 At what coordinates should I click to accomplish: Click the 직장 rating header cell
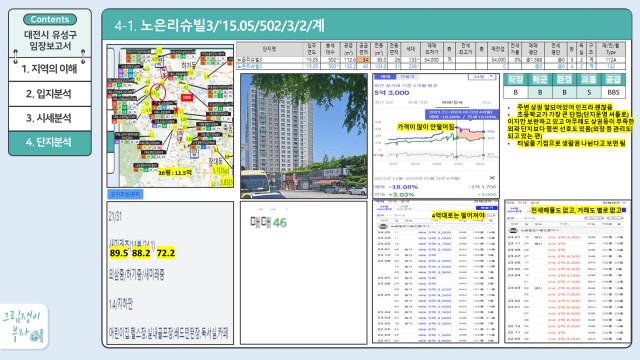tap(516, 79)
